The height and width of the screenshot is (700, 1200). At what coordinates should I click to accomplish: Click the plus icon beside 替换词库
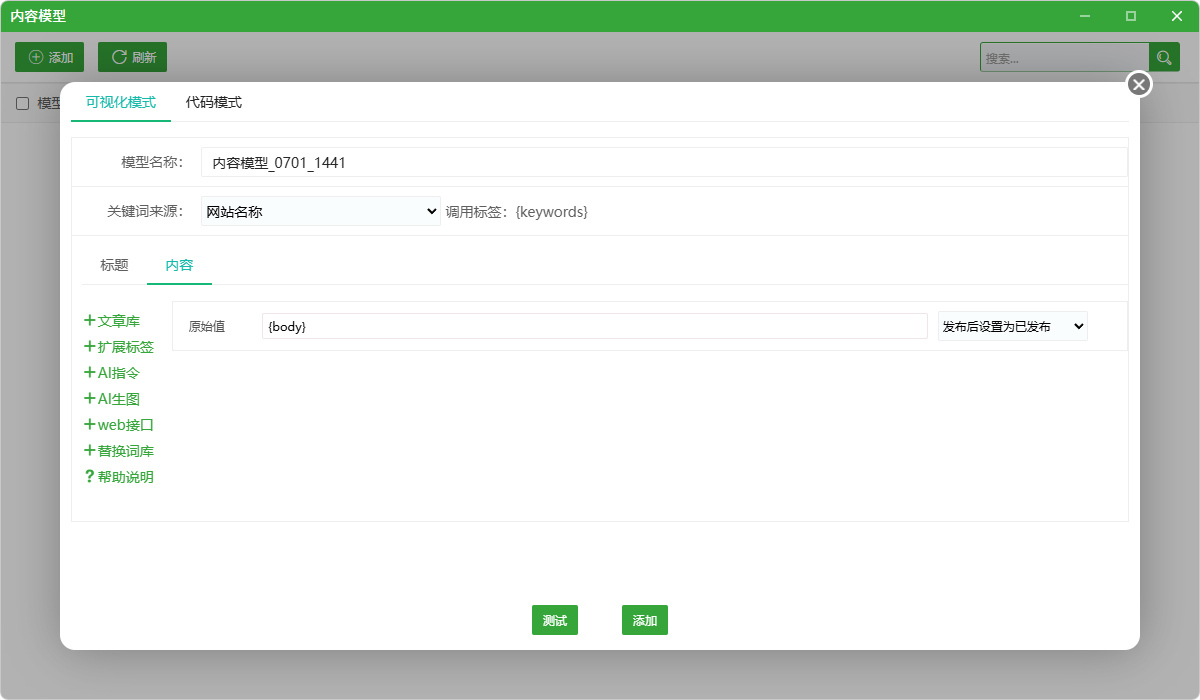(90, 450)
